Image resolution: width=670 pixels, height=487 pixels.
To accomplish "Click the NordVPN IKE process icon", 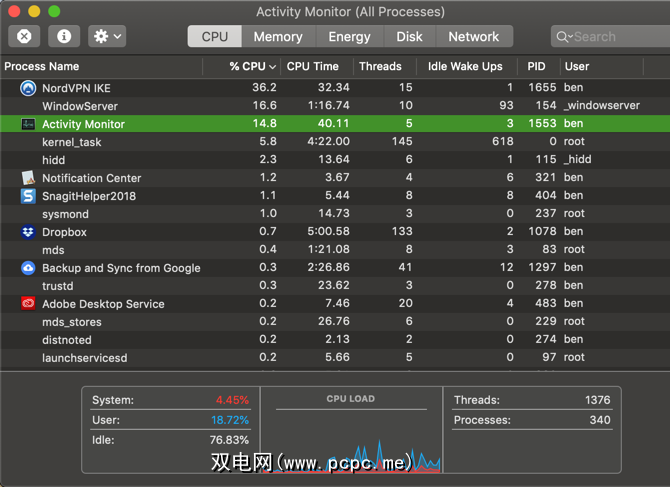I will tap(27, 88).
